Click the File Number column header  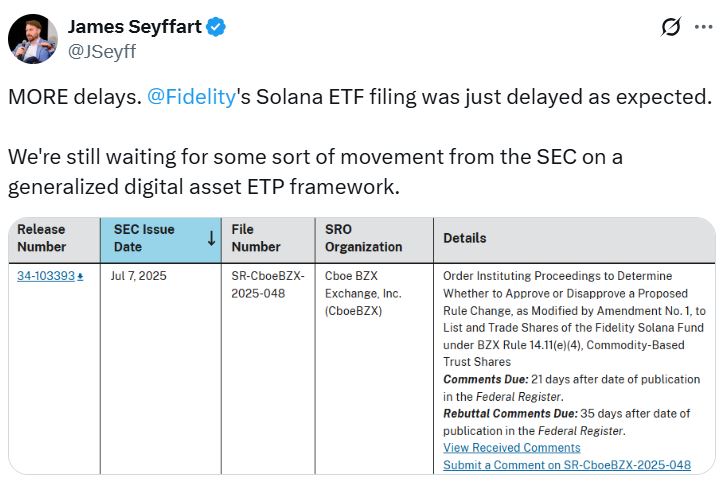pos(256,238)
